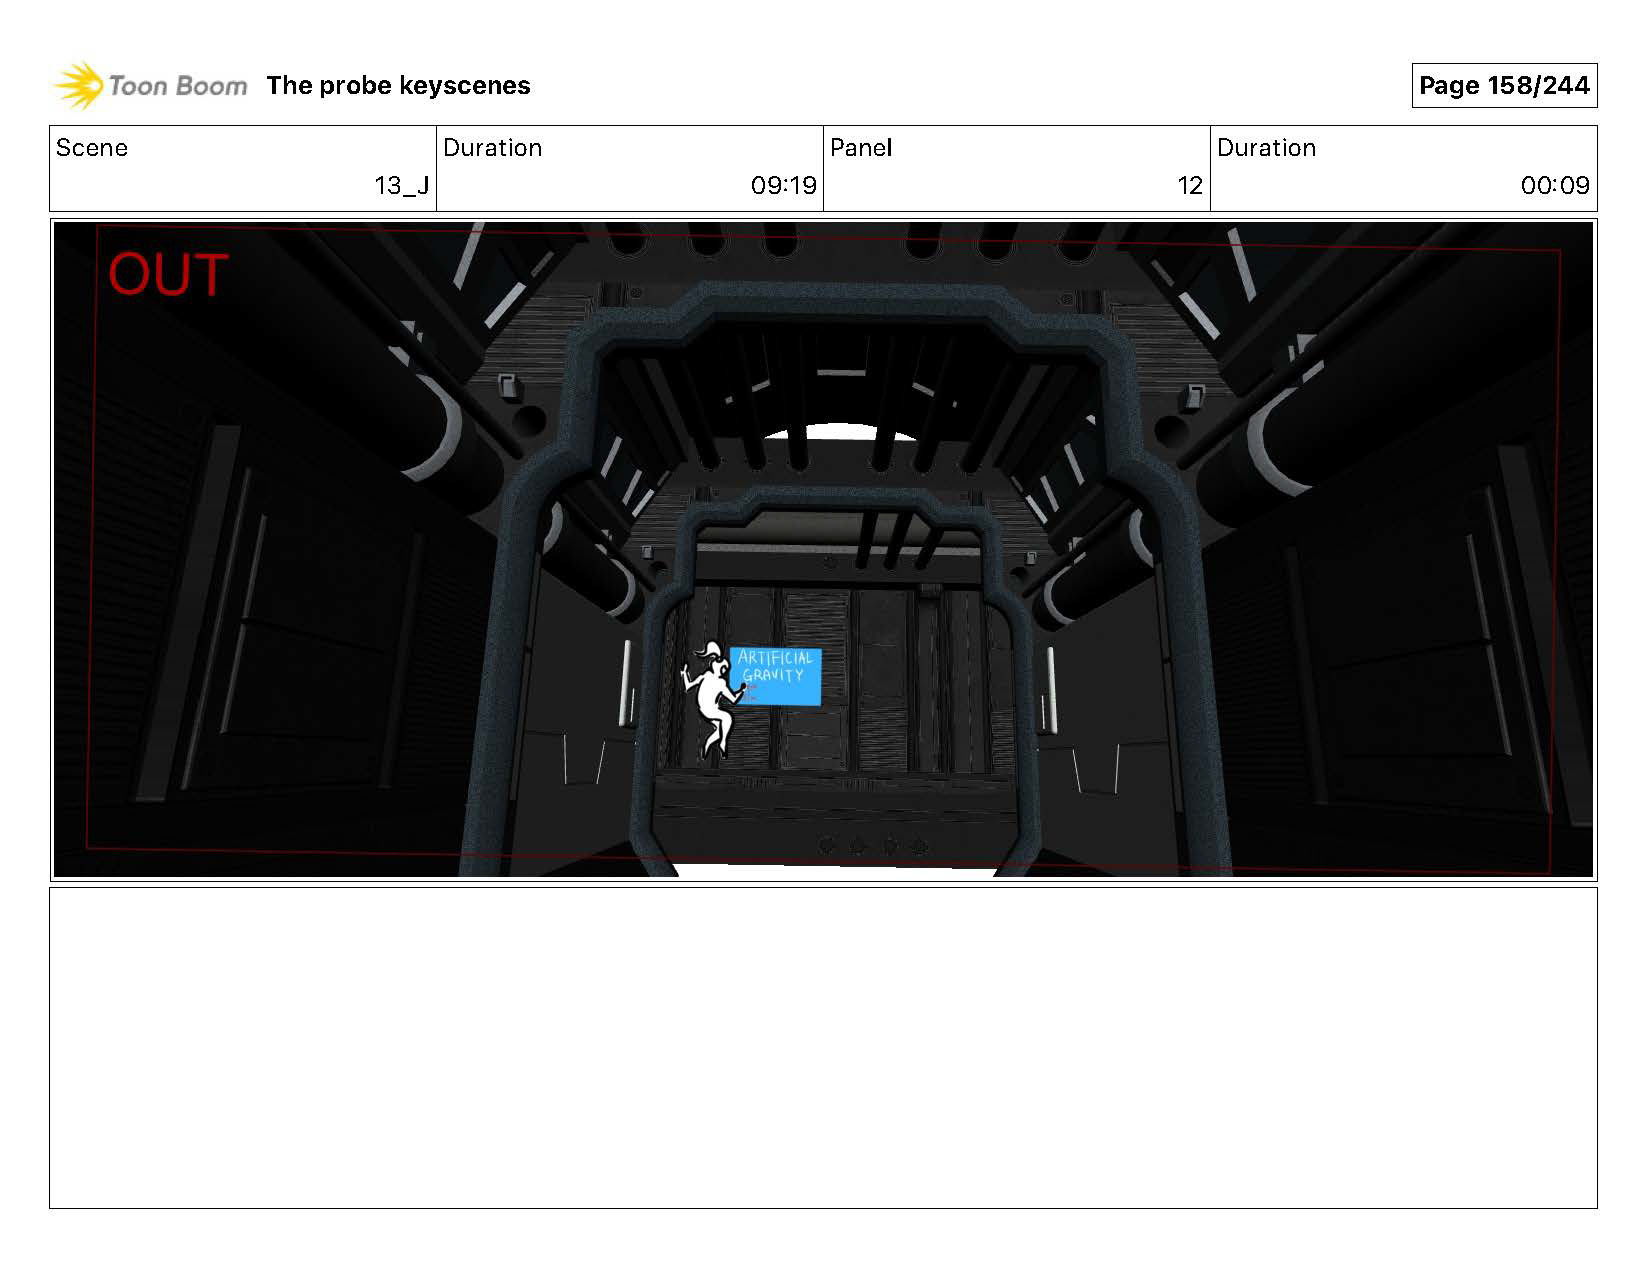Viewport: 1650px width, 1284px height.
Task: Select the "Panel" header label
Action: click(861, 148)
